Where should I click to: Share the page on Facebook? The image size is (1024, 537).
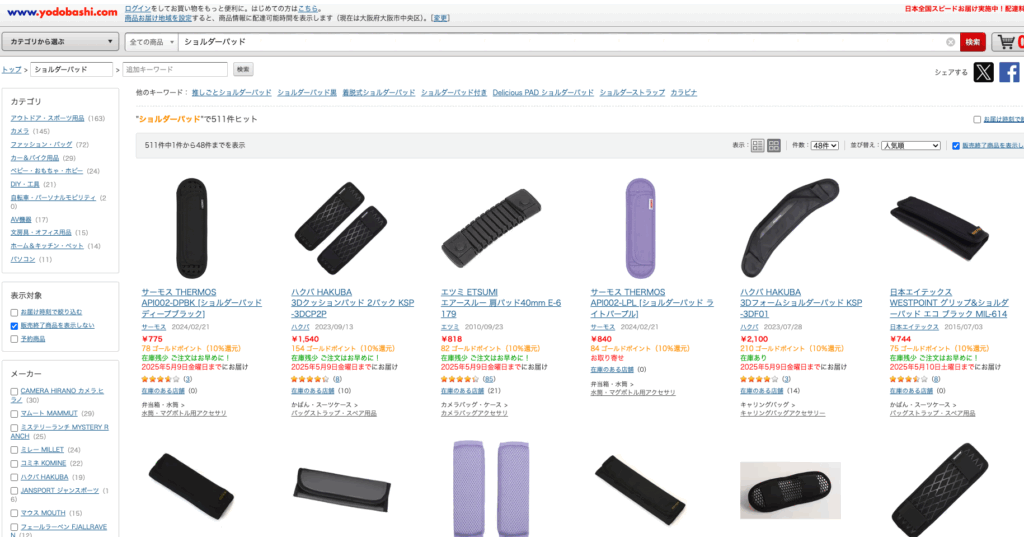click(1009, 72)
